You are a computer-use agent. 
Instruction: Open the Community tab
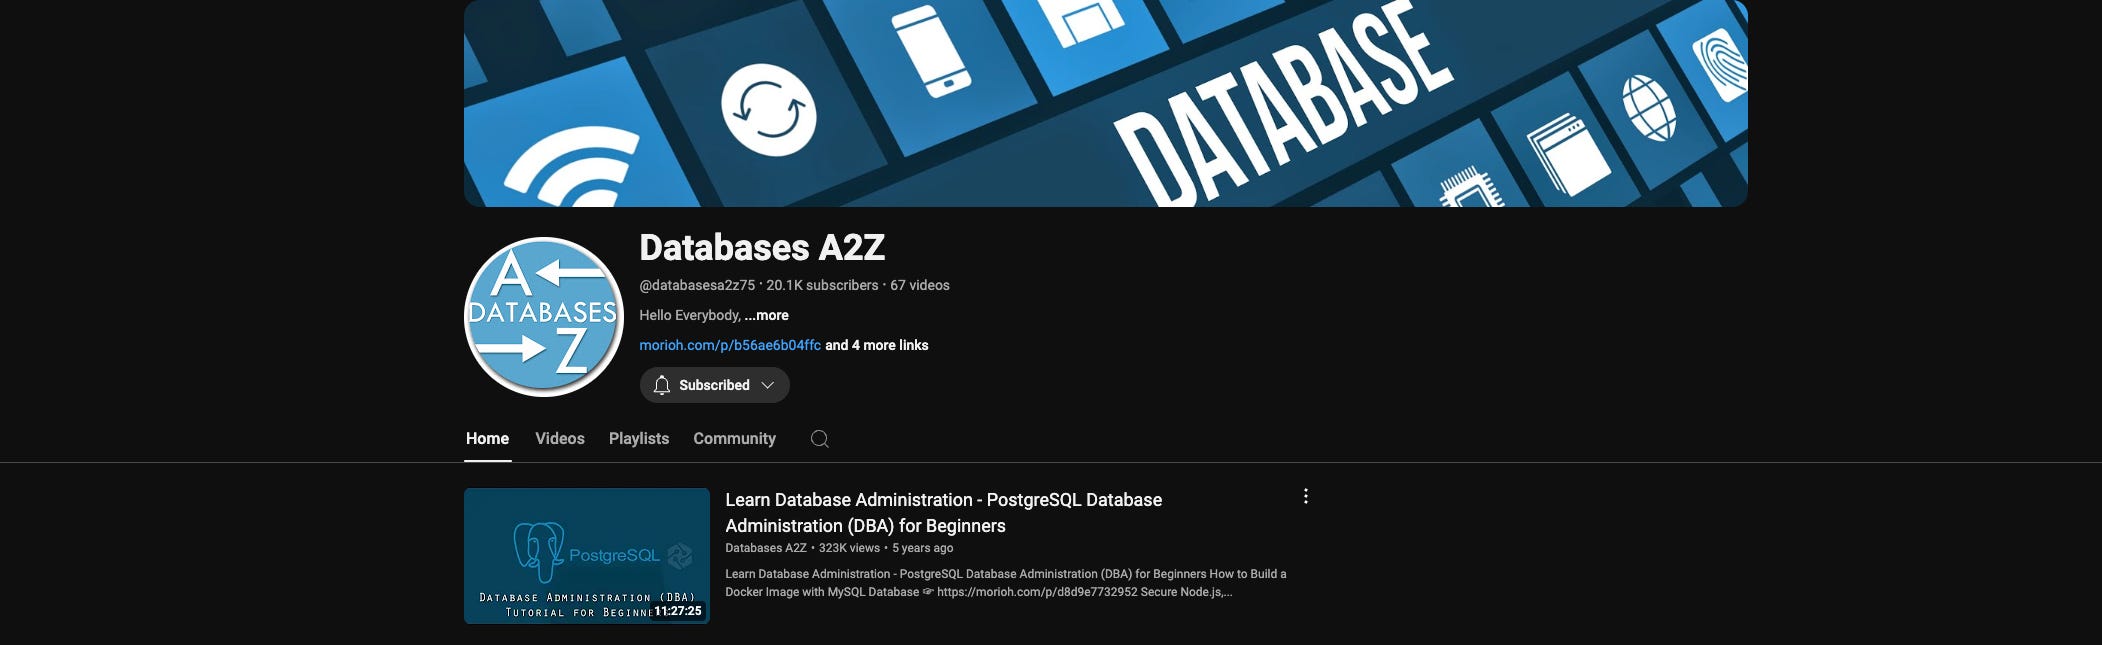point(734,439)
